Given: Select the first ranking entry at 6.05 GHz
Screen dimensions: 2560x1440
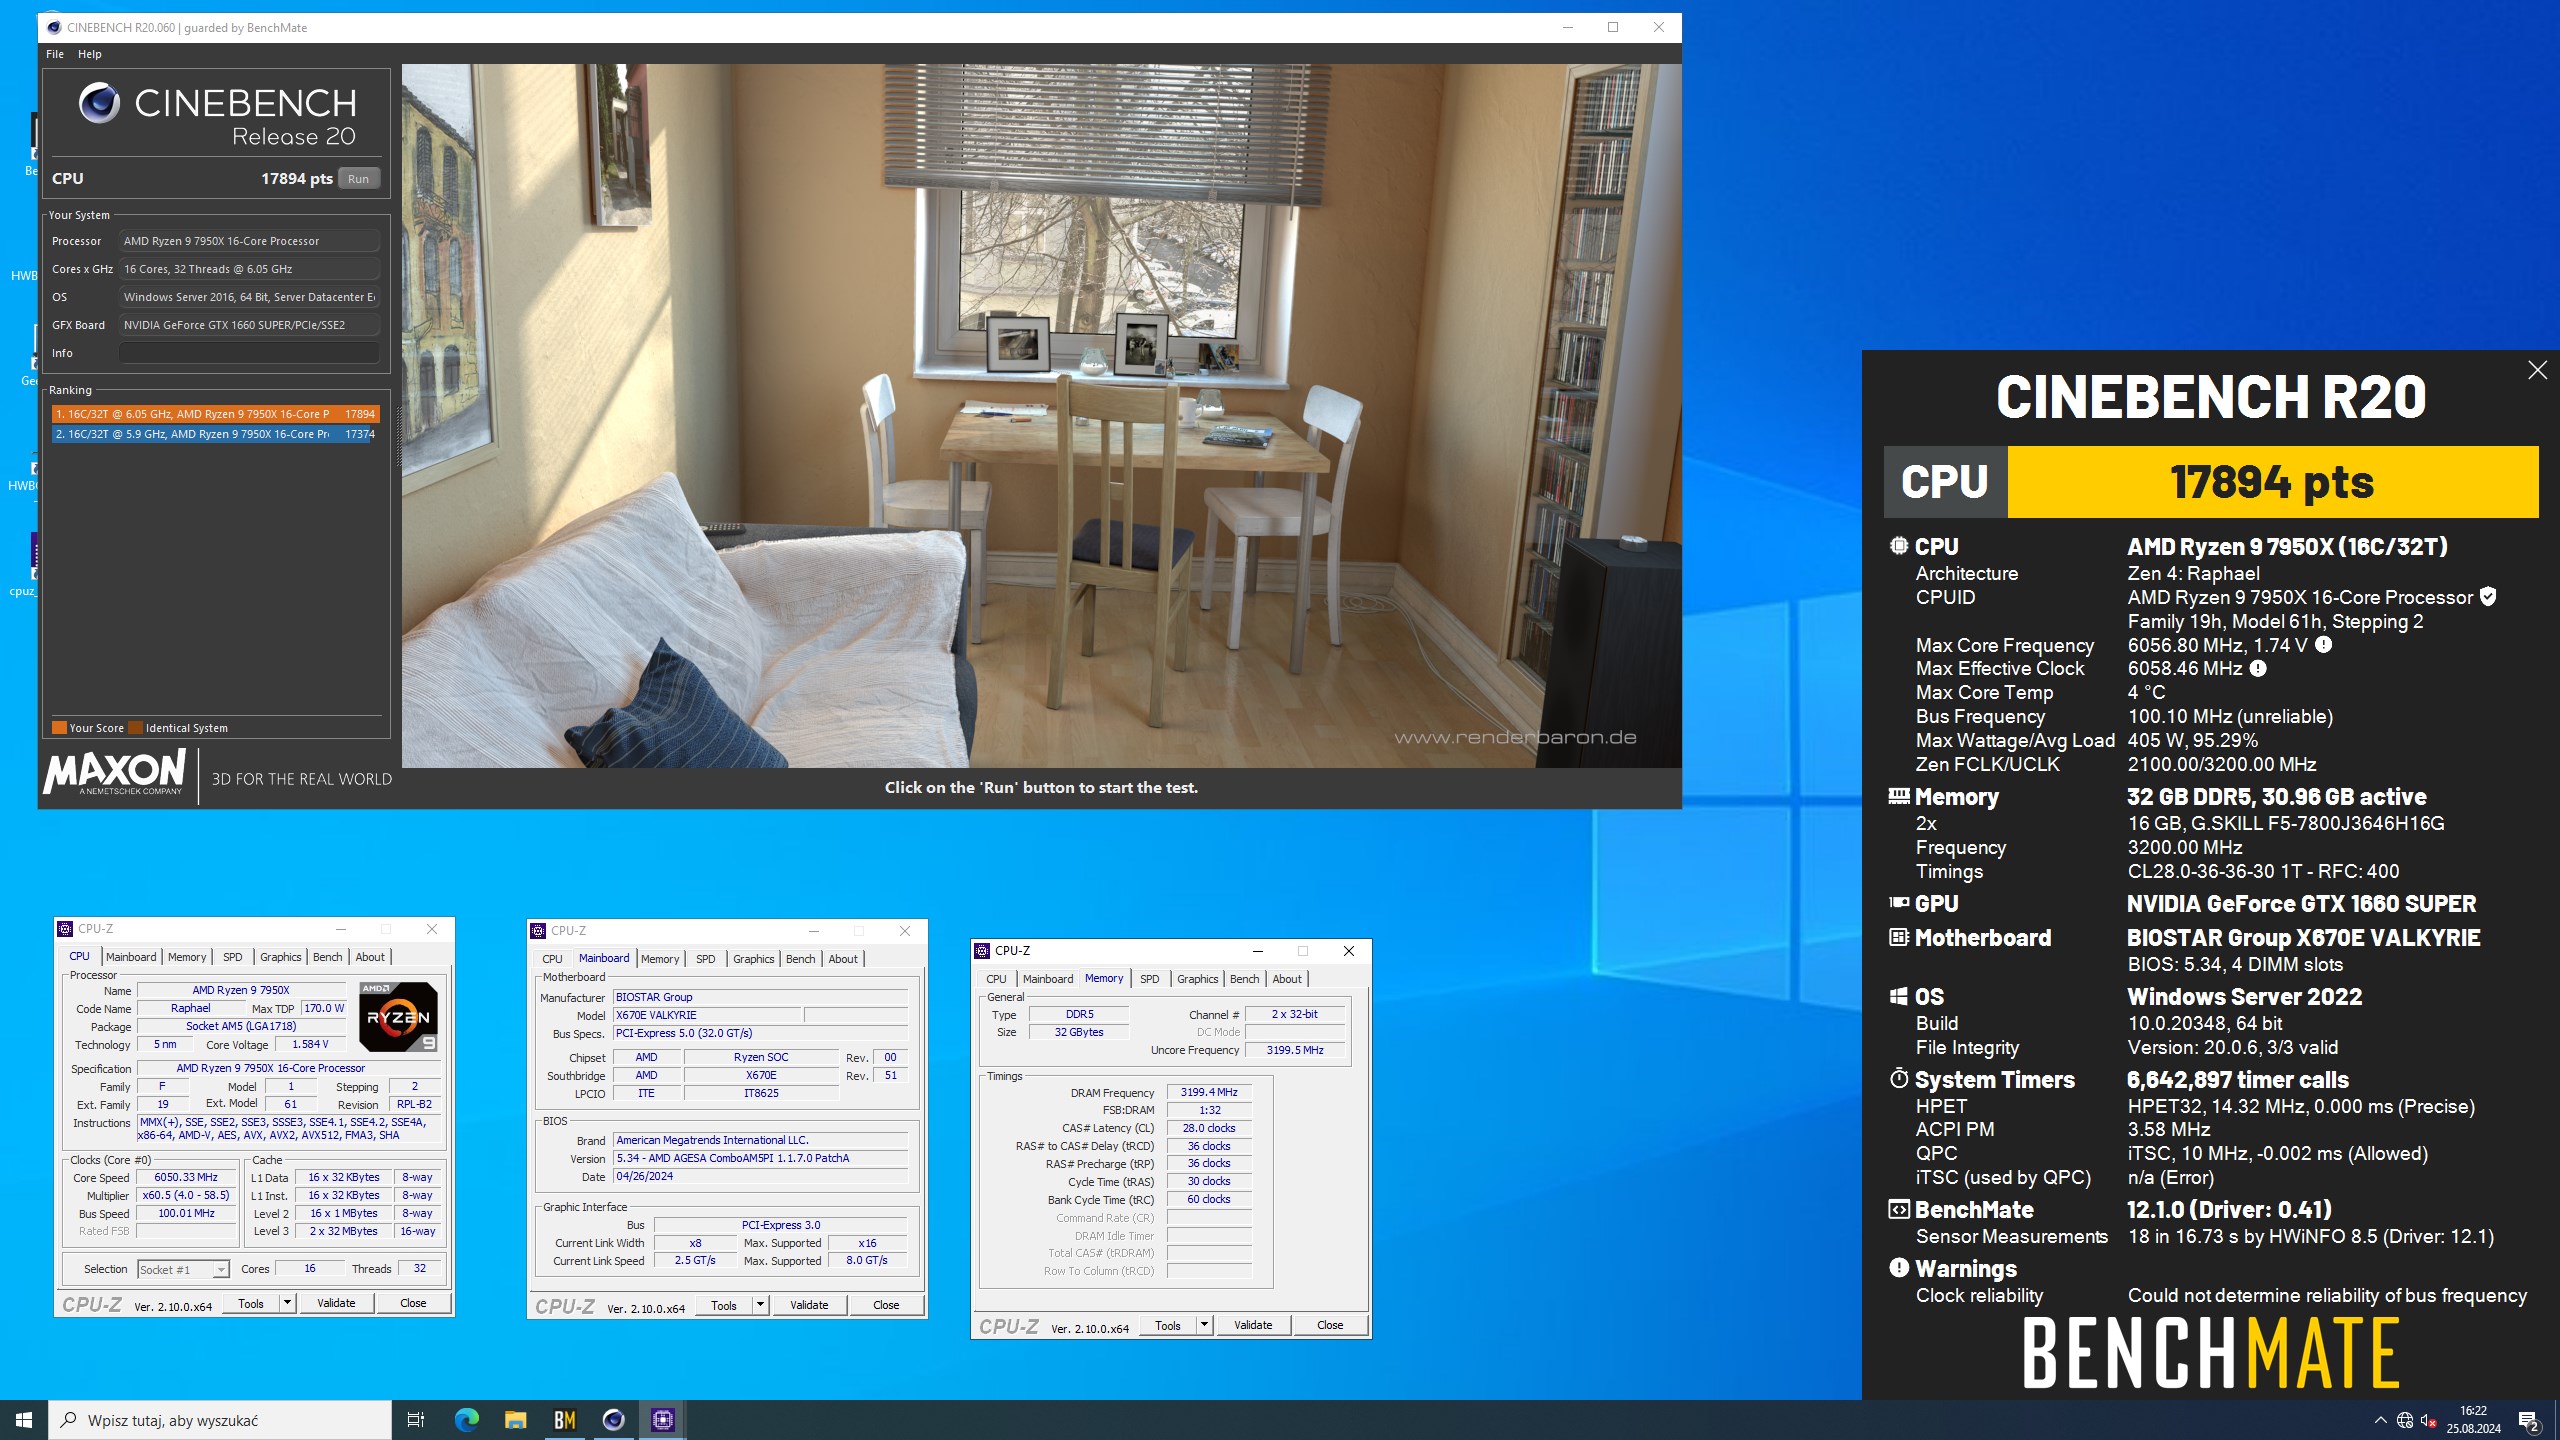Looking at the screenshot, I should coord(216,414).
